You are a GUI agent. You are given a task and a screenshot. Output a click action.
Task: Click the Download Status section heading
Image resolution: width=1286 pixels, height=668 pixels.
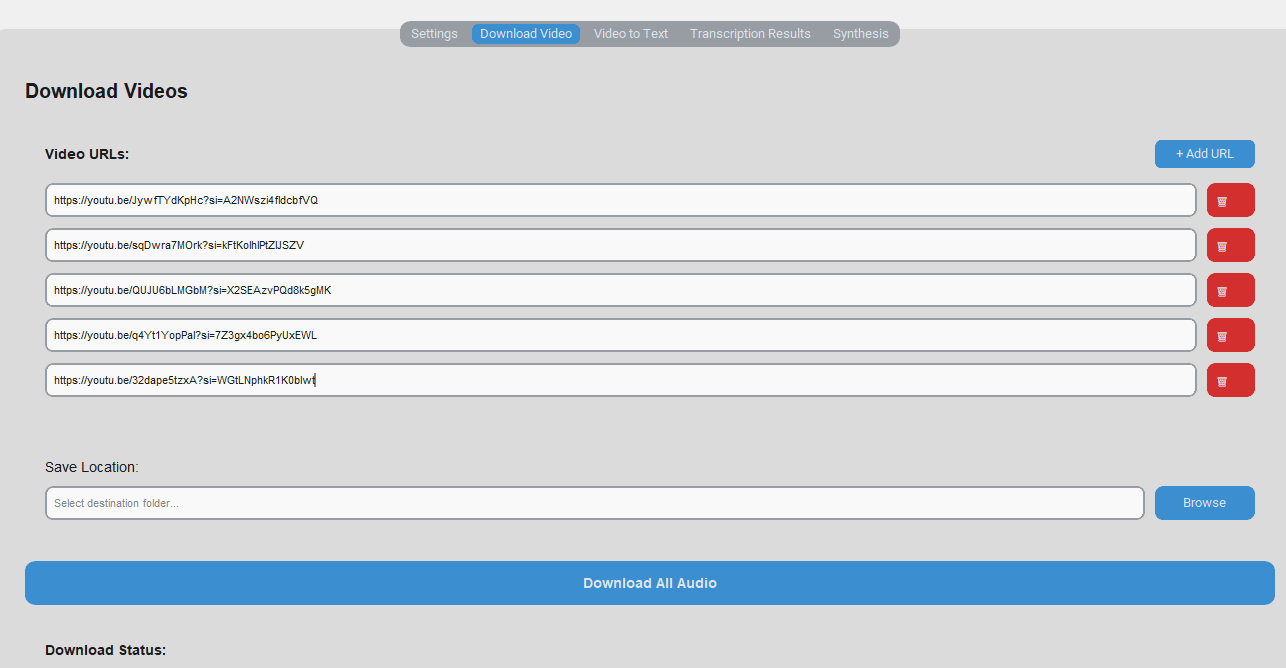(105, 649)
